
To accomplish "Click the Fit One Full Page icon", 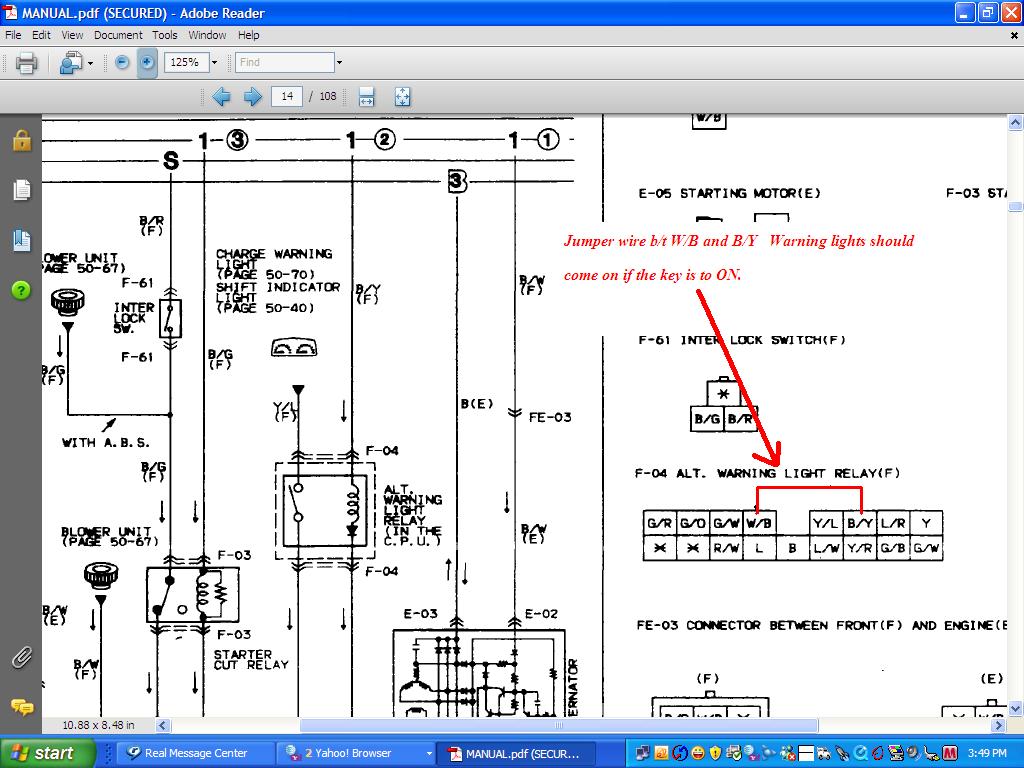I will [402, 96].
